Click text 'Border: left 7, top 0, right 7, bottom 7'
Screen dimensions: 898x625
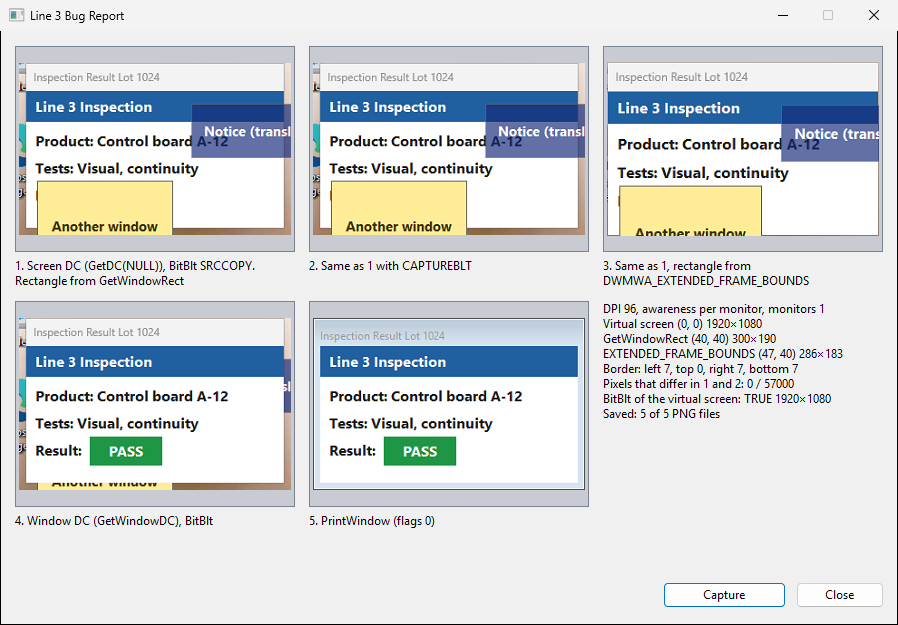700,368
